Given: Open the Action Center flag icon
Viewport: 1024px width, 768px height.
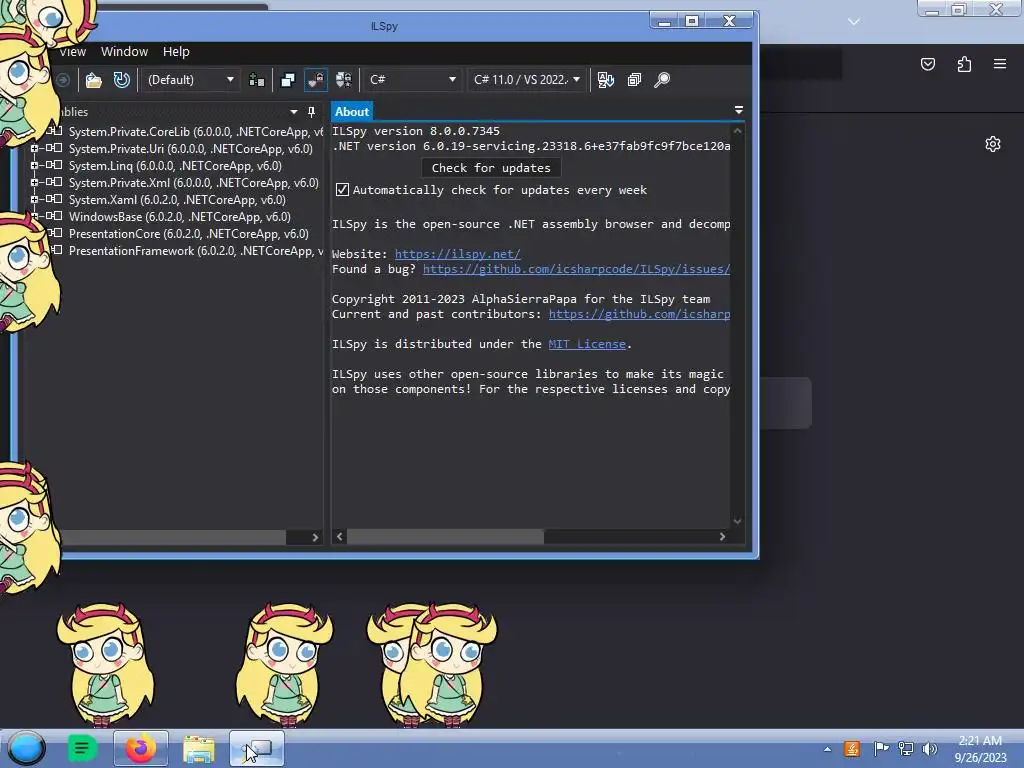Looking at the screenshot, I should click(881, 748).
